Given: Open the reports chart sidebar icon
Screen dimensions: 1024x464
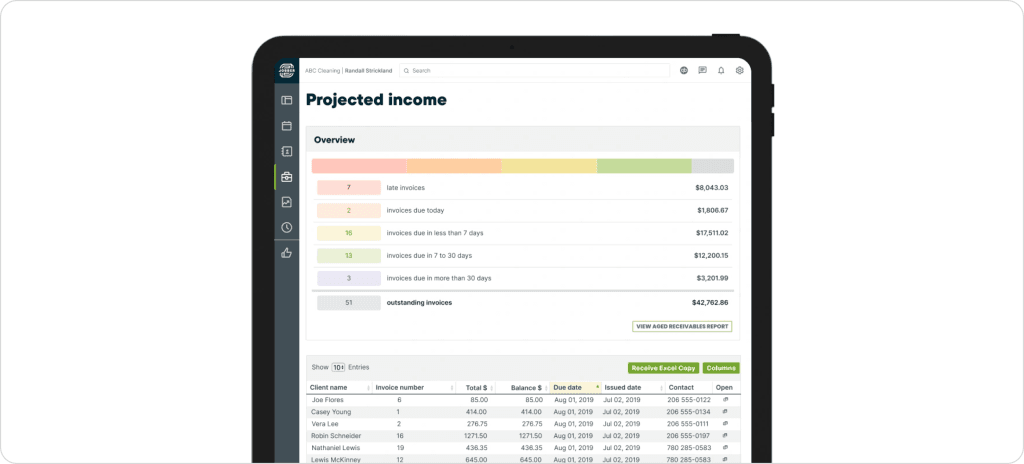Looking at the screenshot, I should coord(287,202).
